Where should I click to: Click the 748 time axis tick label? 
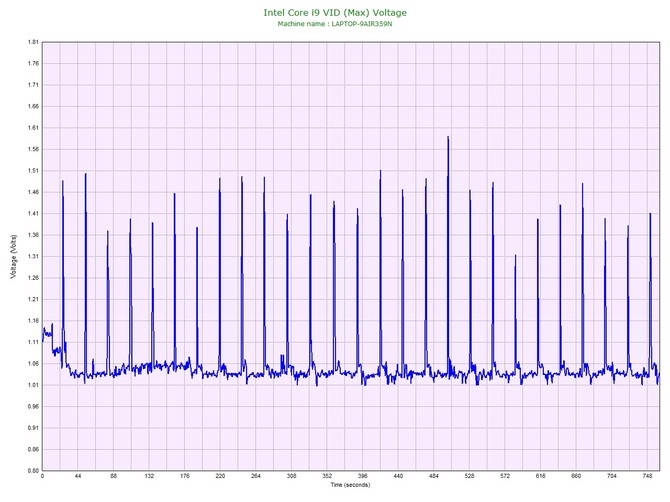point(647,476)
